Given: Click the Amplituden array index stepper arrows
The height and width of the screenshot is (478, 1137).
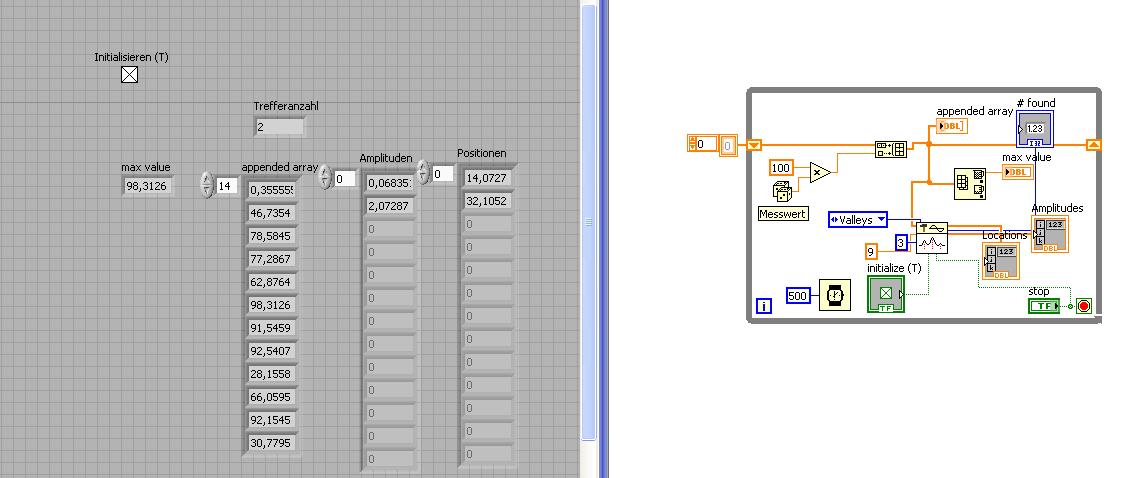Looking at the screenshot, I should pos(325,178).
